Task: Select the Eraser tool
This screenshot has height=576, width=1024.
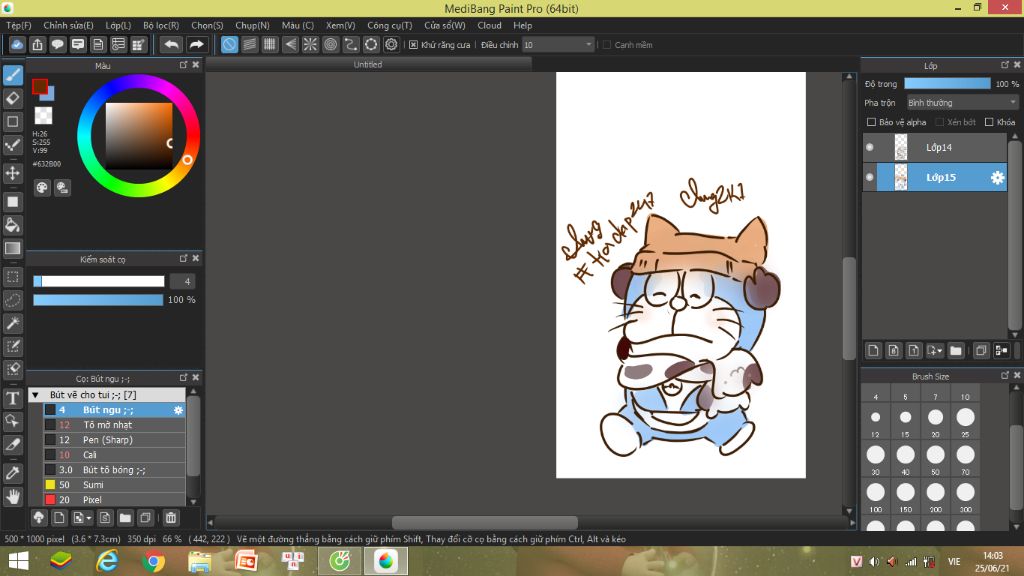Action: 12,99
